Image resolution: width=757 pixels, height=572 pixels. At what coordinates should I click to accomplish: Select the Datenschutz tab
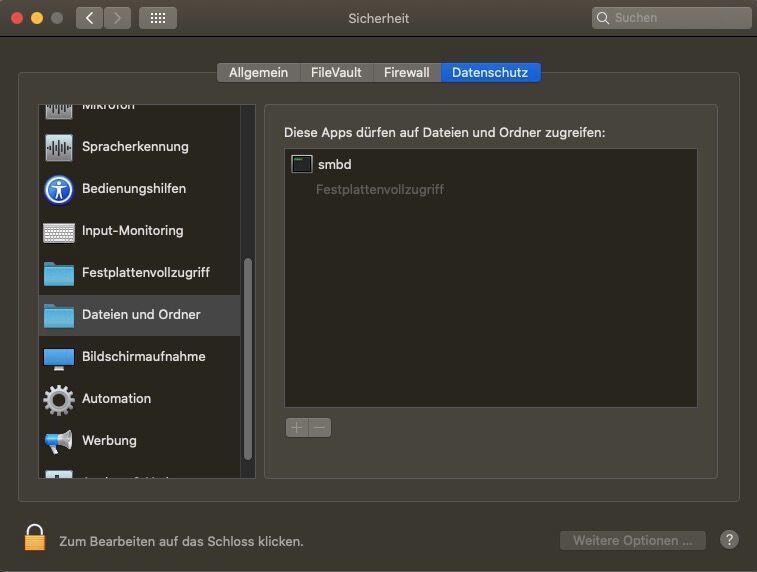tap(491, 72)
